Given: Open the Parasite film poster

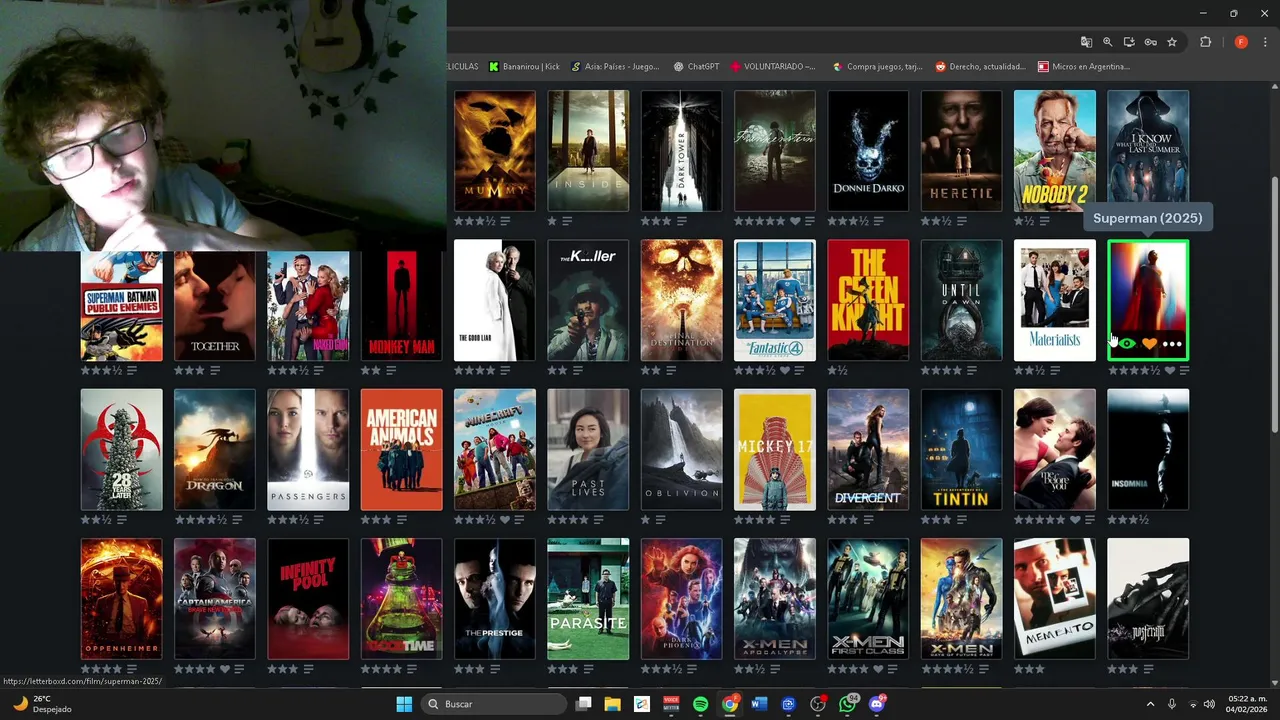Looking at the screenshot, I should point(588,599).
